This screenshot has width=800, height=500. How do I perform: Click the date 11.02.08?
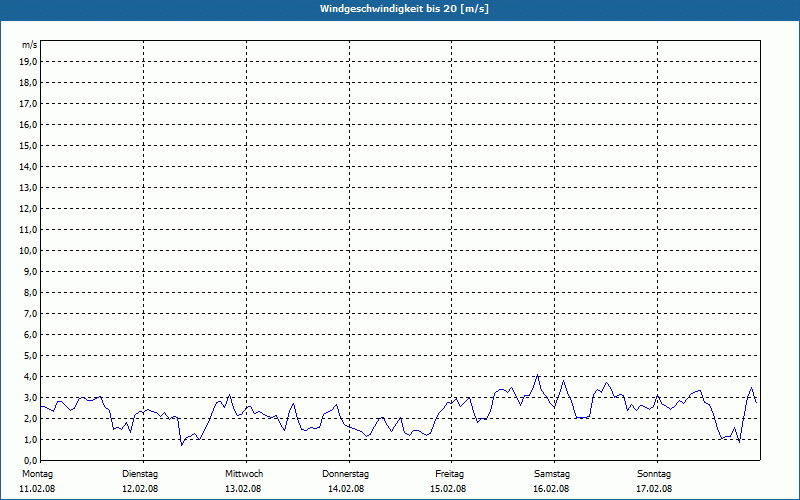[37, 489]
